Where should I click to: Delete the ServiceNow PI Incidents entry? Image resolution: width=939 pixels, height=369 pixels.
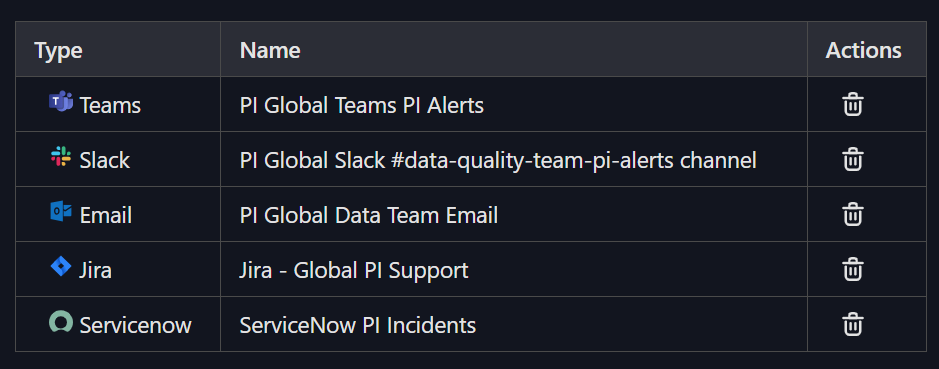point(852,325)
